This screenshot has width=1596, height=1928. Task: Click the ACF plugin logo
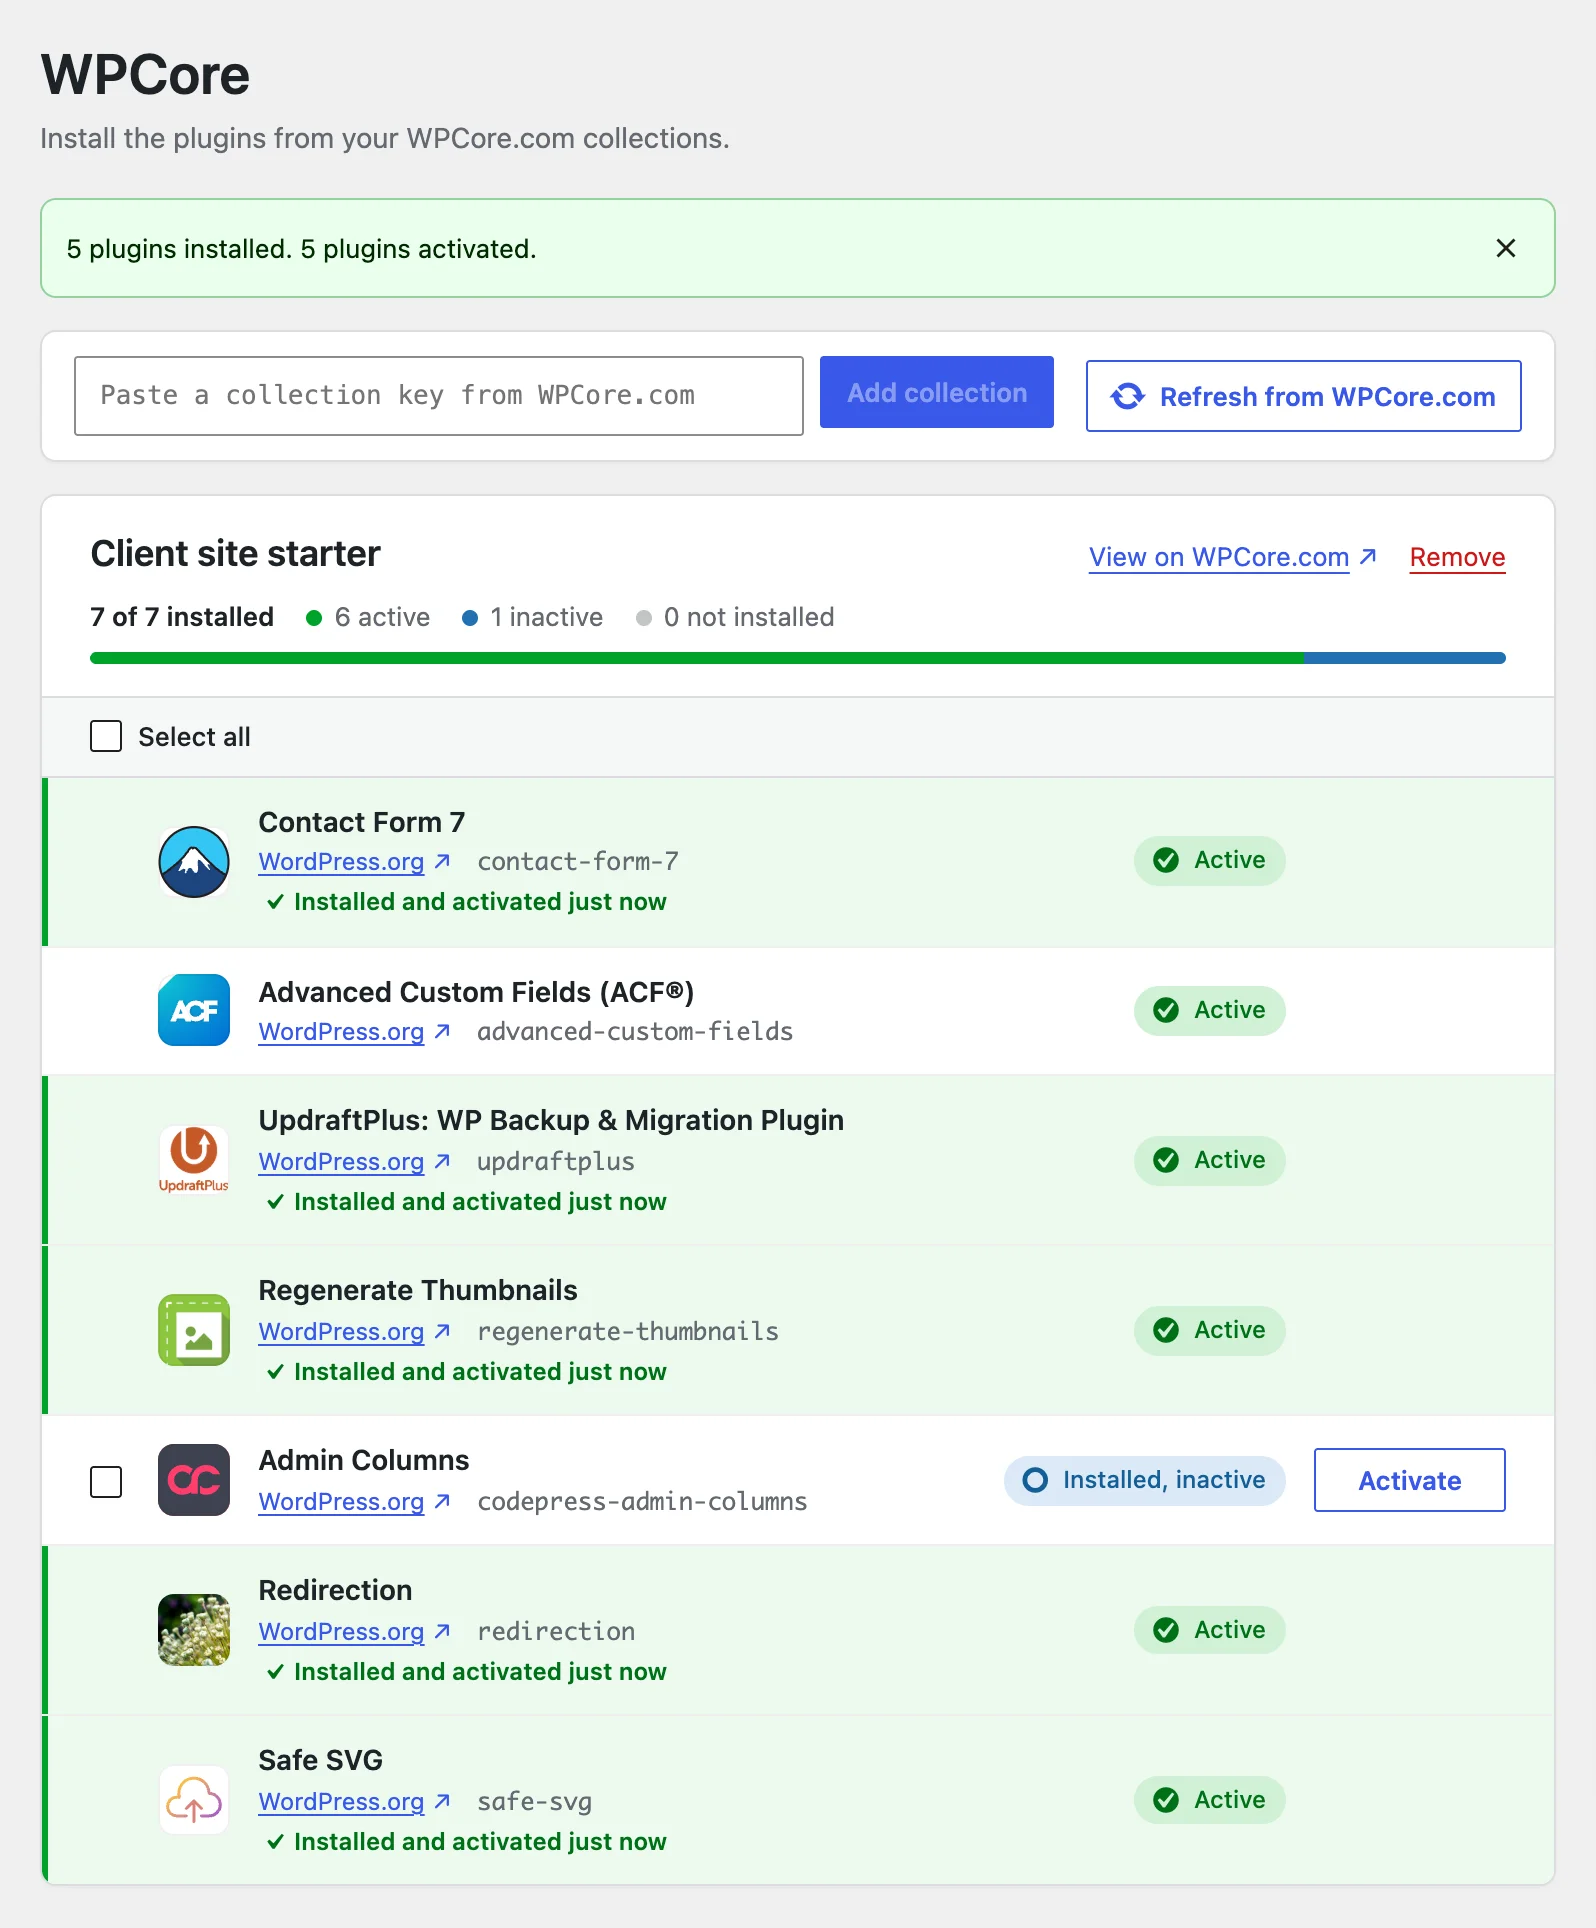pos(194,1010)
